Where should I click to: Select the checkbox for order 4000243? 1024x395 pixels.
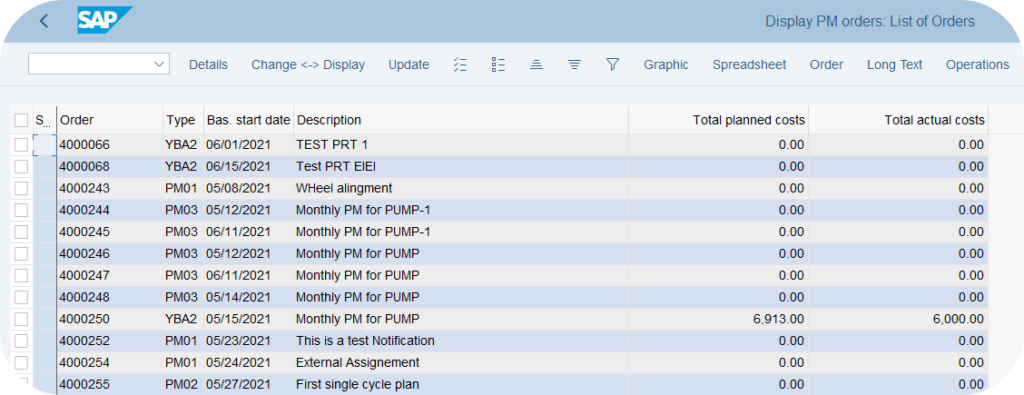coord(21,188)
